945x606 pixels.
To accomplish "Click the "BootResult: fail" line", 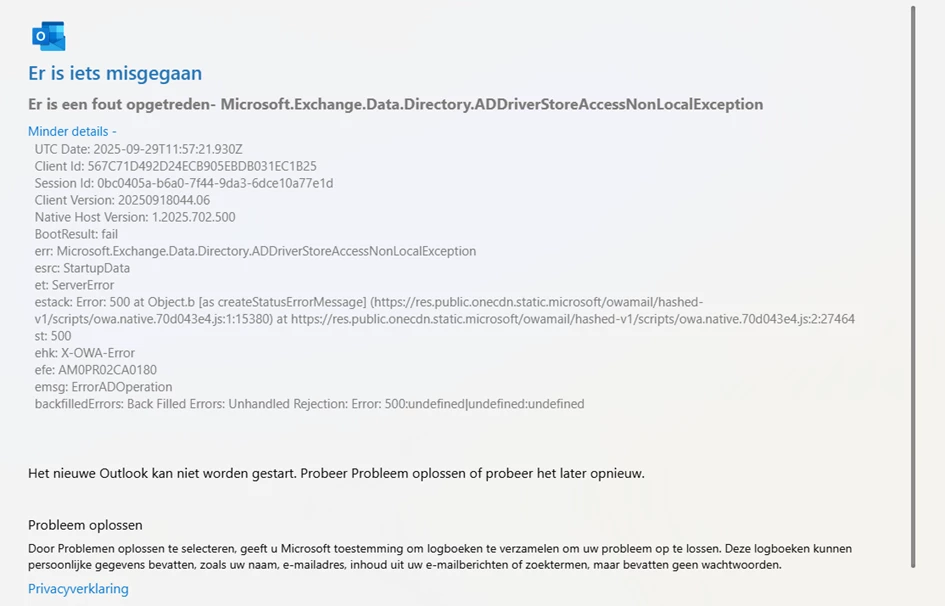I will [x=76, y=234].
